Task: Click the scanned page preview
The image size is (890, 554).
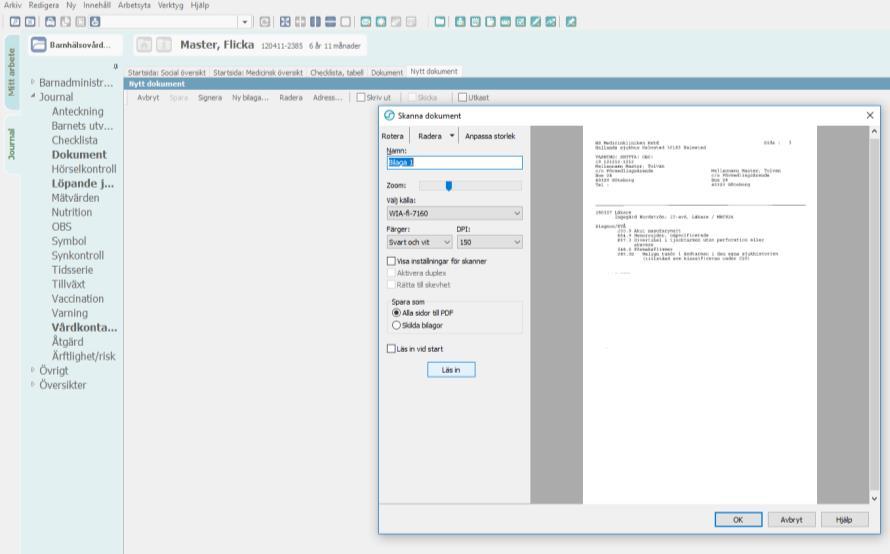Action: (699, 314)
